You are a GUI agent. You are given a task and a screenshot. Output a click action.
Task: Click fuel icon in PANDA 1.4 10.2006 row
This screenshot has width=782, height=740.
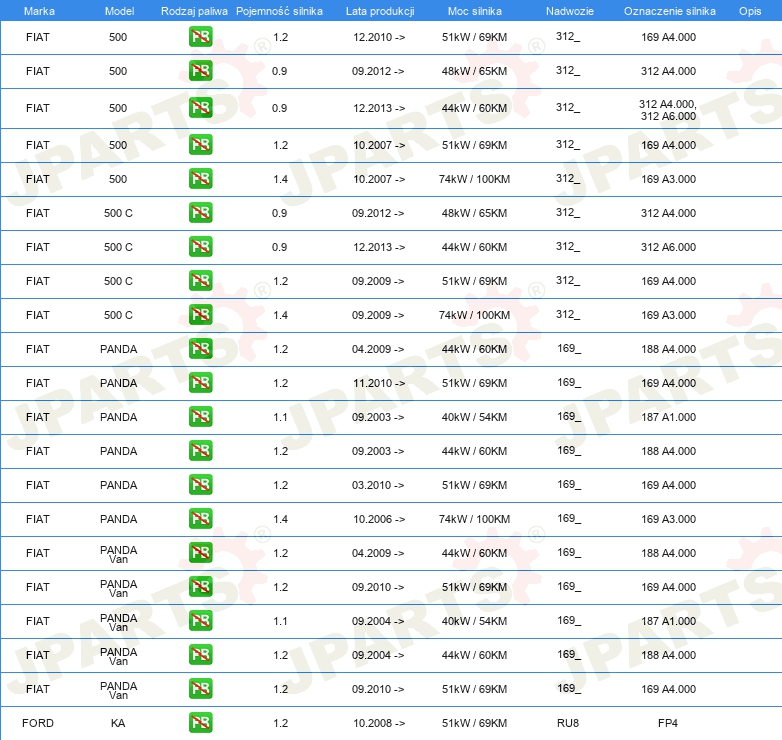pos(200,519)
